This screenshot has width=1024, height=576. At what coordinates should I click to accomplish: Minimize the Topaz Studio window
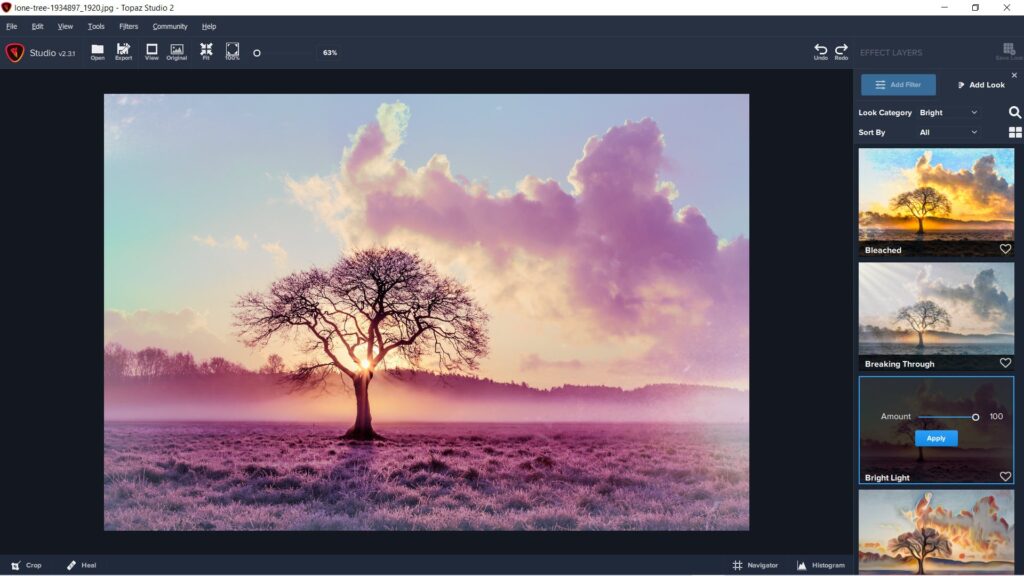944,8
